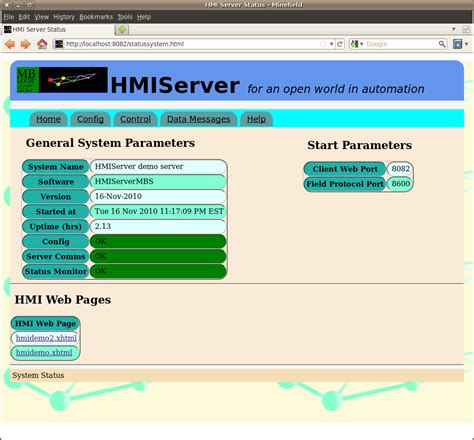Click the search magnifier icon
Screen dimensions: 474x440
[x=442, y=44]
